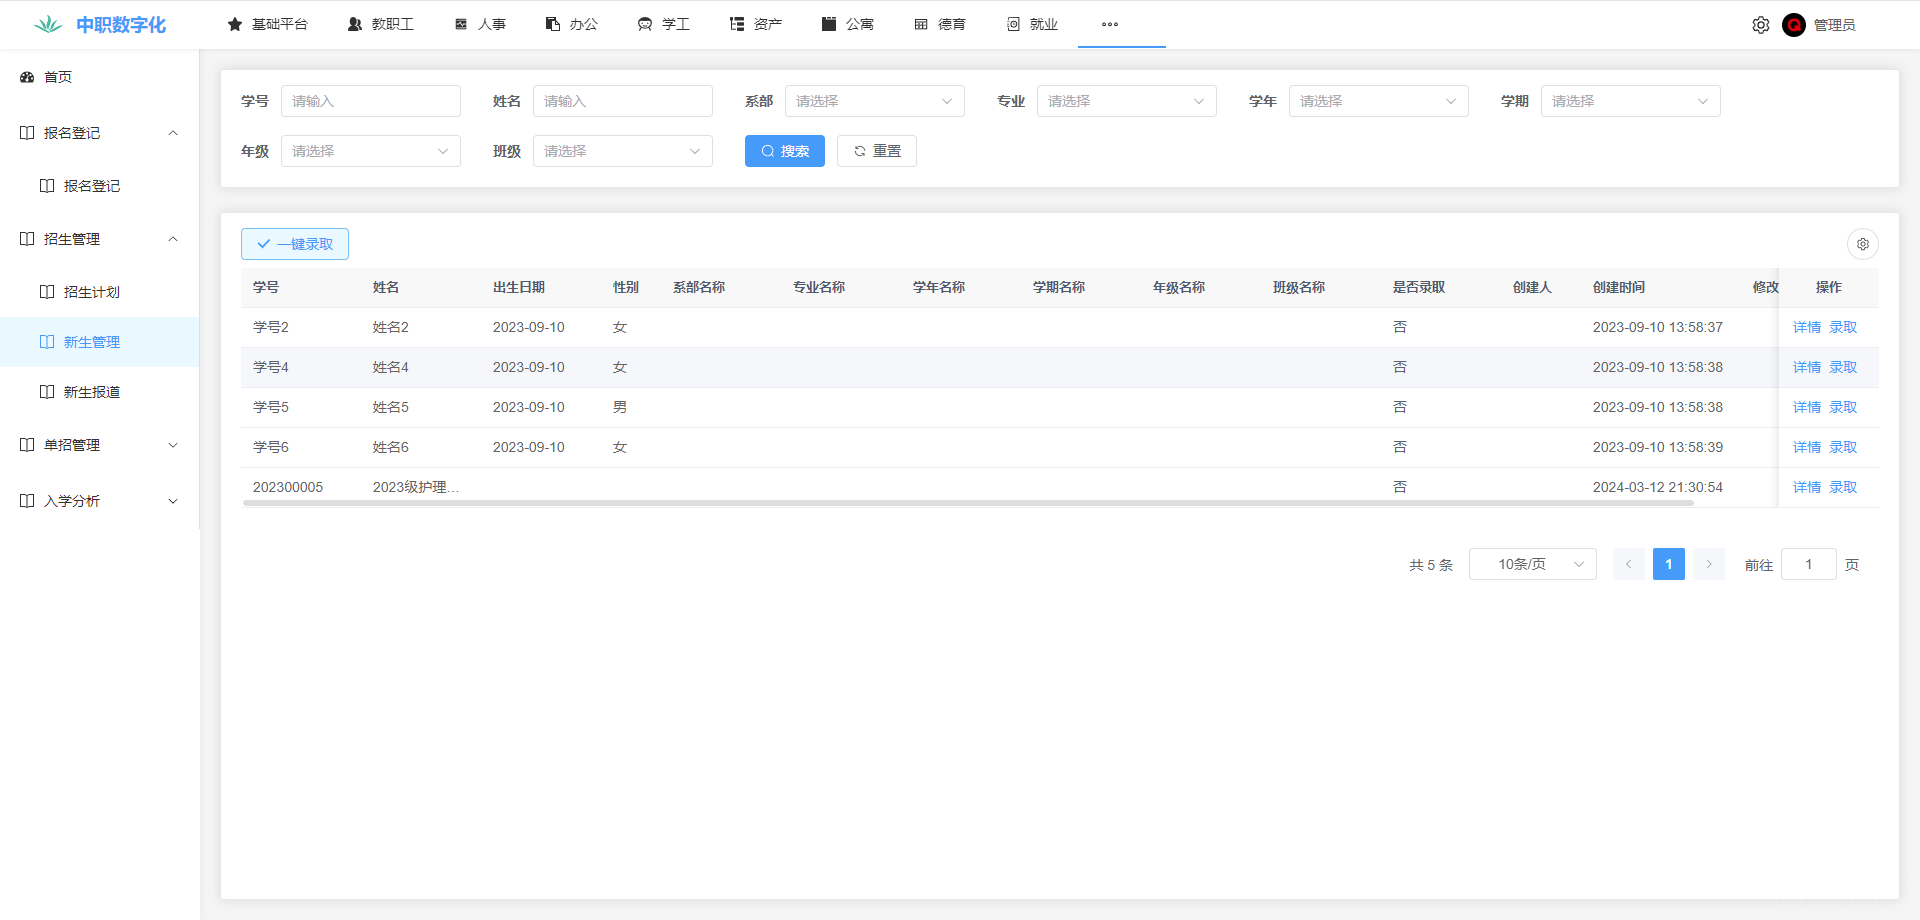This screenshot has width=1920, height=920.
Task: Click the horizontal scrollbar under the table
Action: [967, 503]
